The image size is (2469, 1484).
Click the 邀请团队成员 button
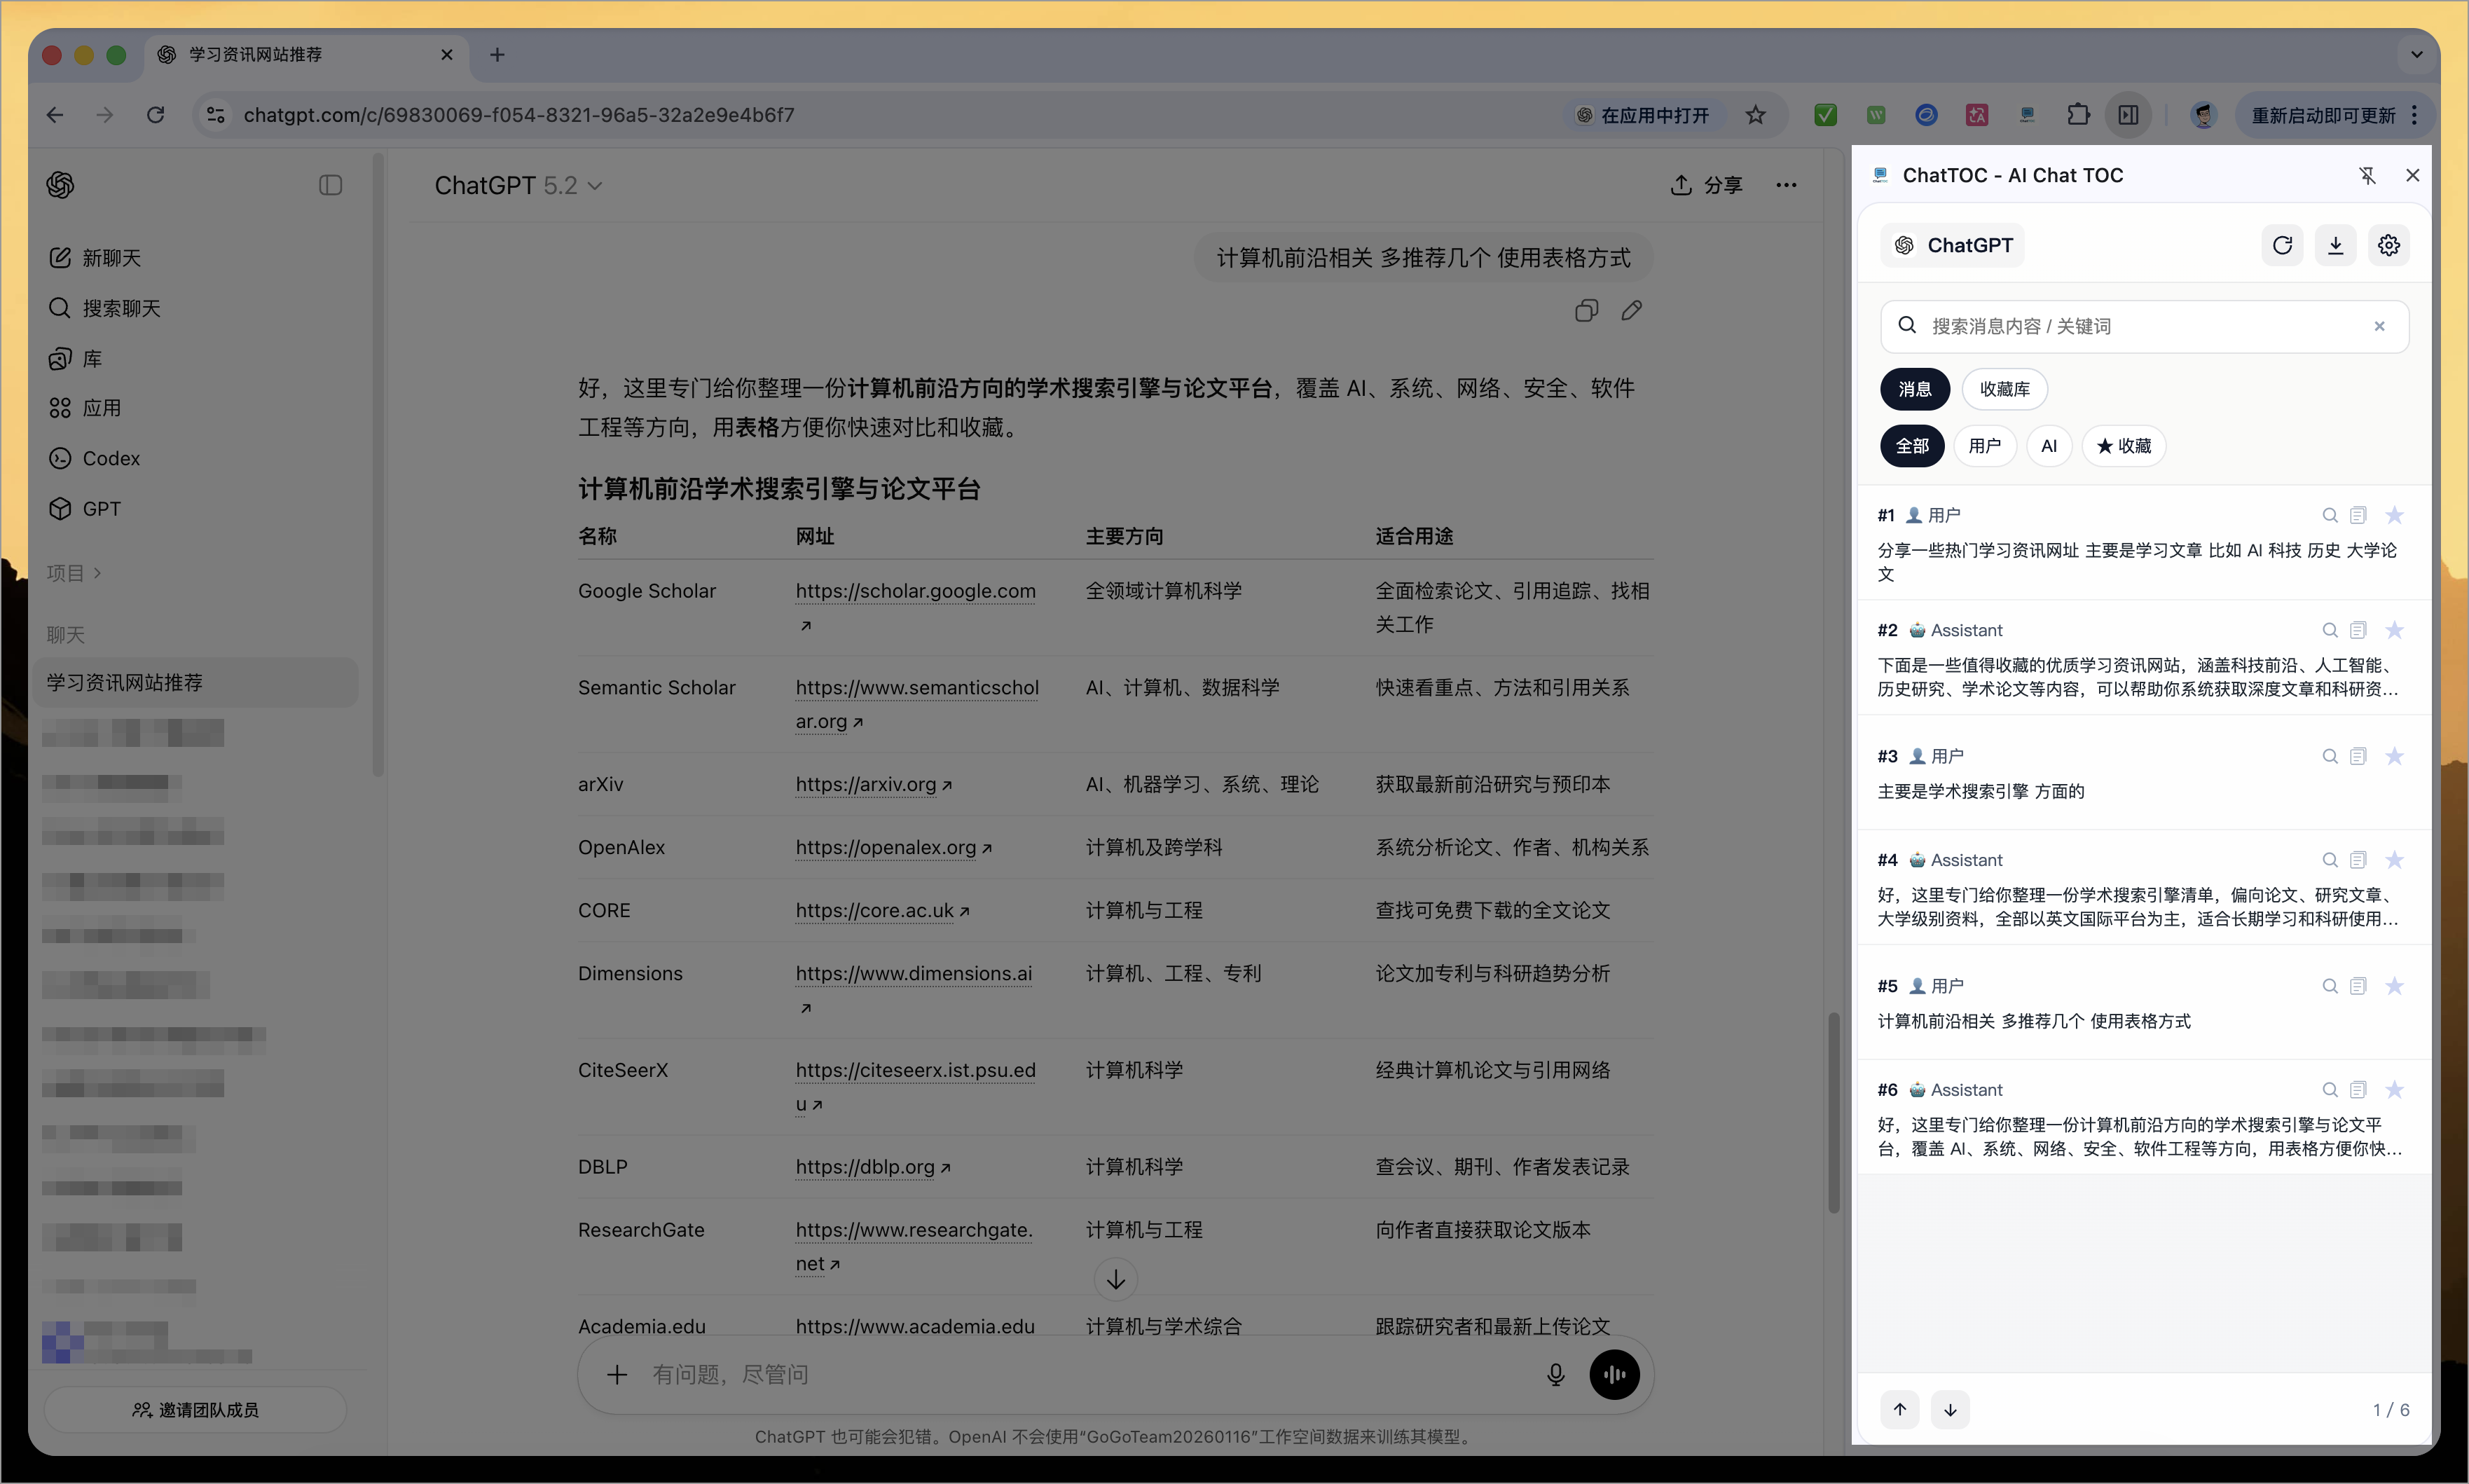point(195,1409)
